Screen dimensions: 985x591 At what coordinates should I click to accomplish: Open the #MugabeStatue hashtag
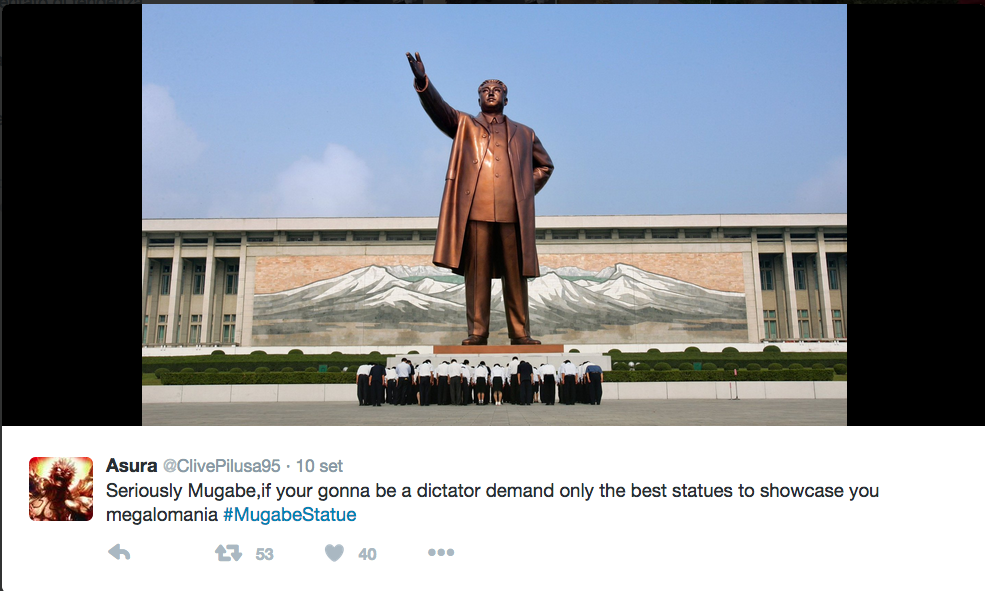point(290,515)
